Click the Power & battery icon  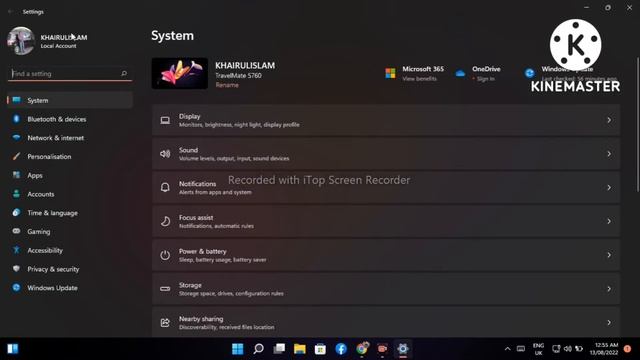pyautogui.click(x=165, y=255)
